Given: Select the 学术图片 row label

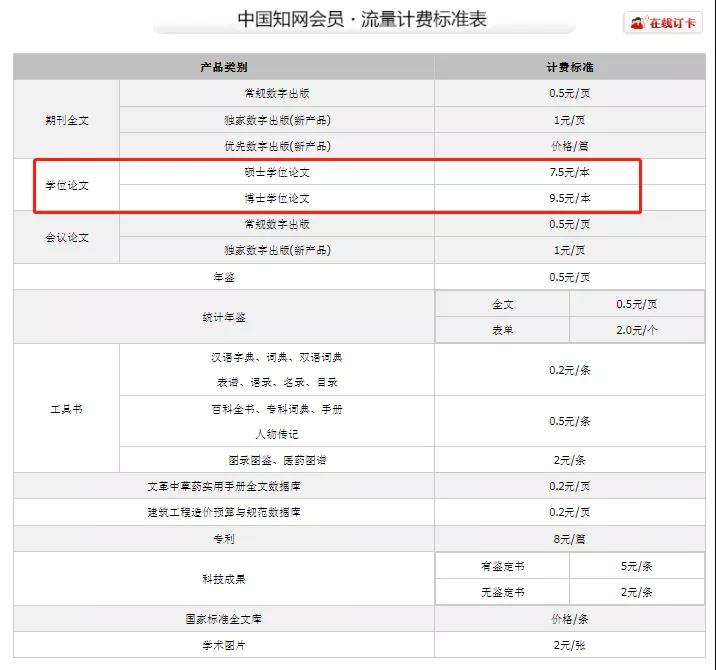Looking at the screenshot, I should pyautogui.click(x=224, y=645).
